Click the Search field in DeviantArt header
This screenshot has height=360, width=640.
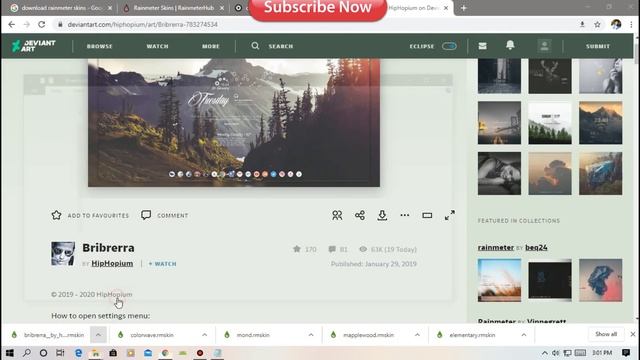[x=281, y=46]
